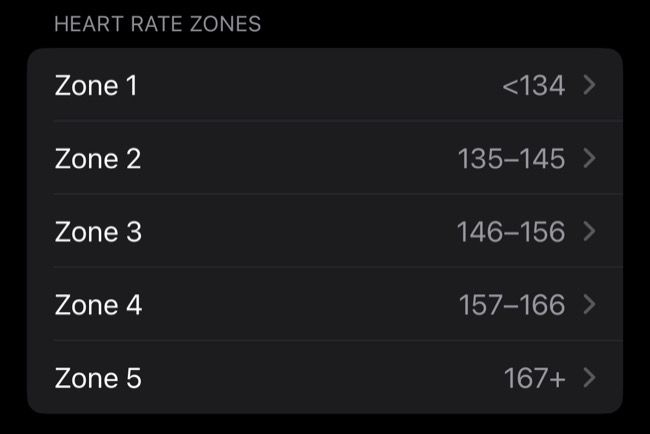Click the <134 heart rate value
Screen dimensions: 650x434
click(x=533, y=86)
